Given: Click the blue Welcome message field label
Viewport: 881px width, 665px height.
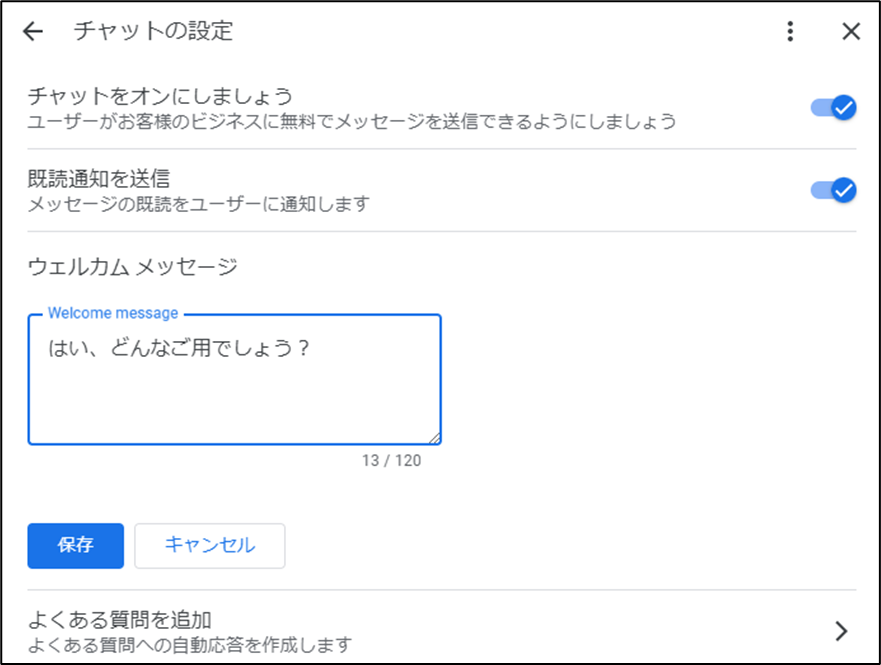Looking at the screenshot, I should click(x=113, y=313).
